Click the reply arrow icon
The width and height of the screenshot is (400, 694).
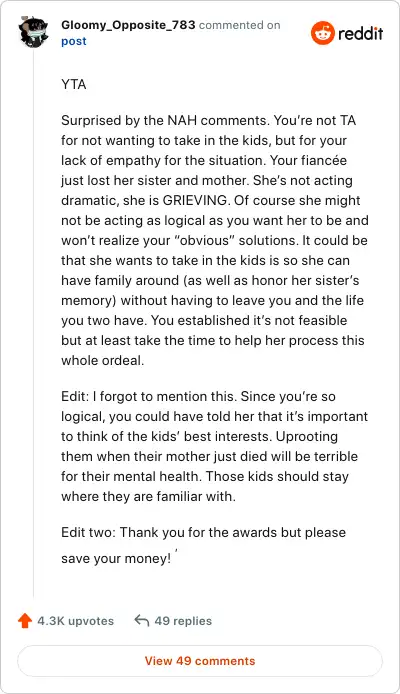[x=141, y=621]
